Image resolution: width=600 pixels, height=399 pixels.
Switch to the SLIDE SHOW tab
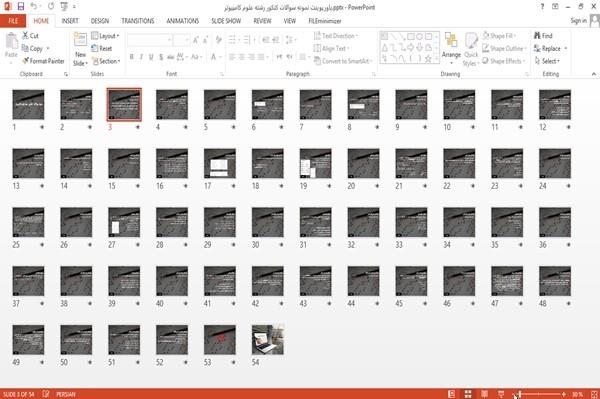tap(226, 21)
